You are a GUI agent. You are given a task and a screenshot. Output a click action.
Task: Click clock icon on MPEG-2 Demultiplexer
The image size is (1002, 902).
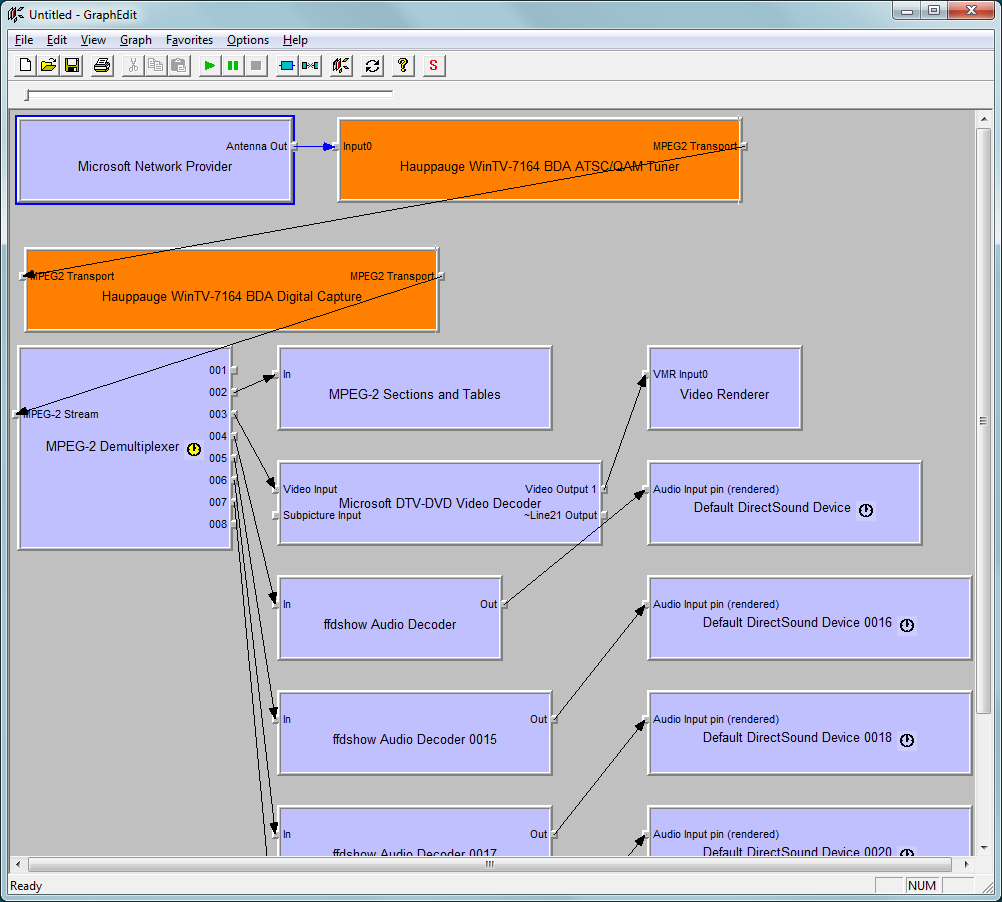coord(194,449)
